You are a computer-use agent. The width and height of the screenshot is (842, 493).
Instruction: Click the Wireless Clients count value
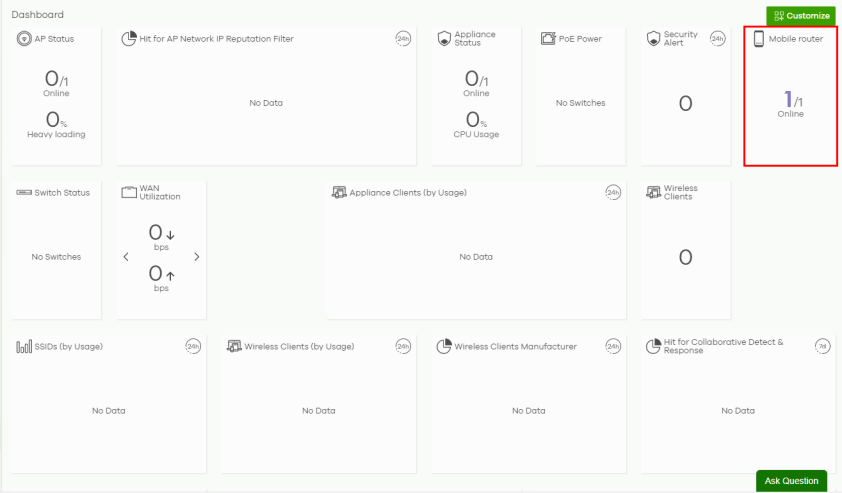(685, 258)
